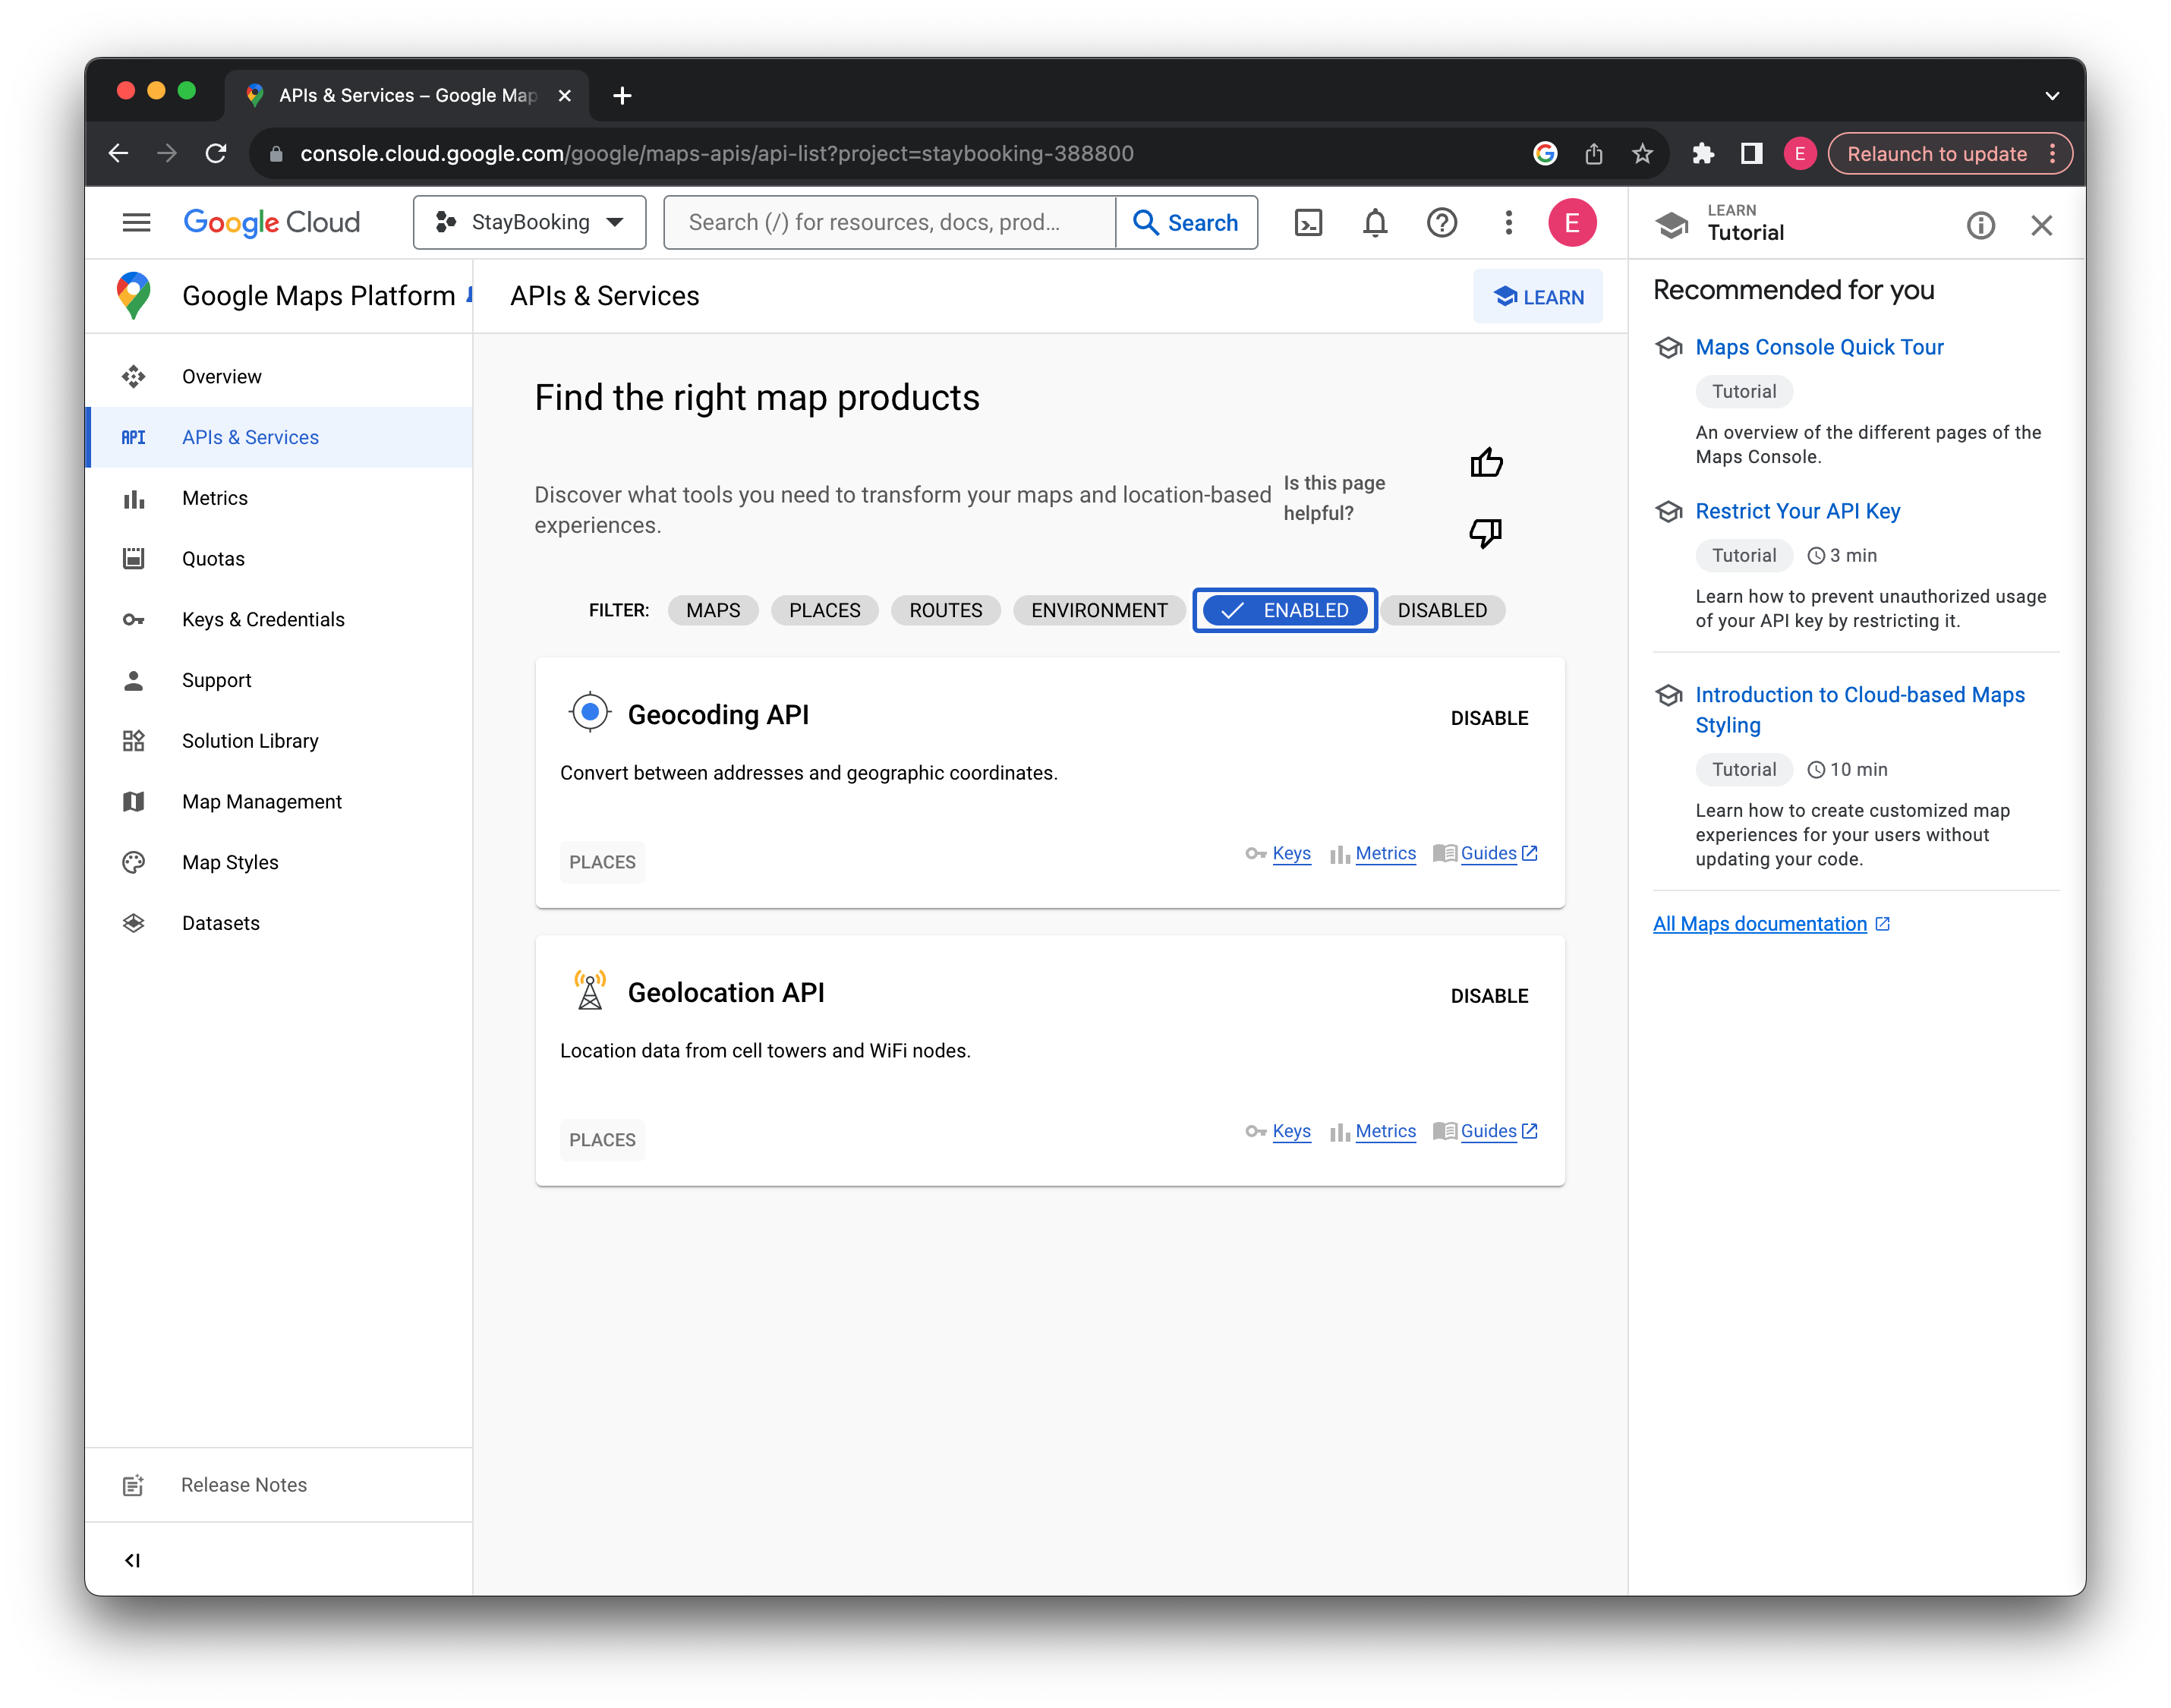
Task: Click the thumbs up feedback icon
Action: tap(1486, 462)
